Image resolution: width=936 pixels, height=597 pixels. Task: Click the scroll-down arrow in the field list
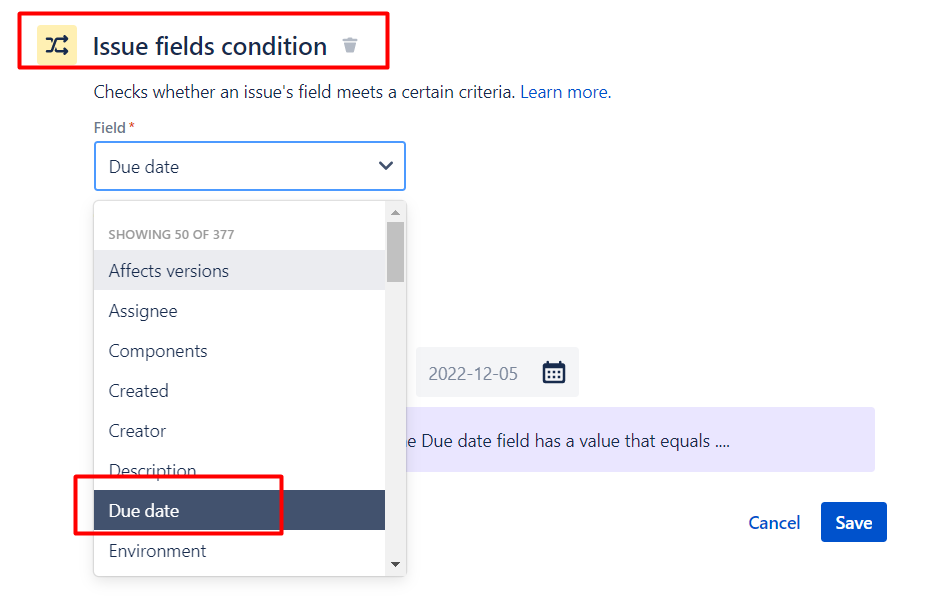click(395, 564)
